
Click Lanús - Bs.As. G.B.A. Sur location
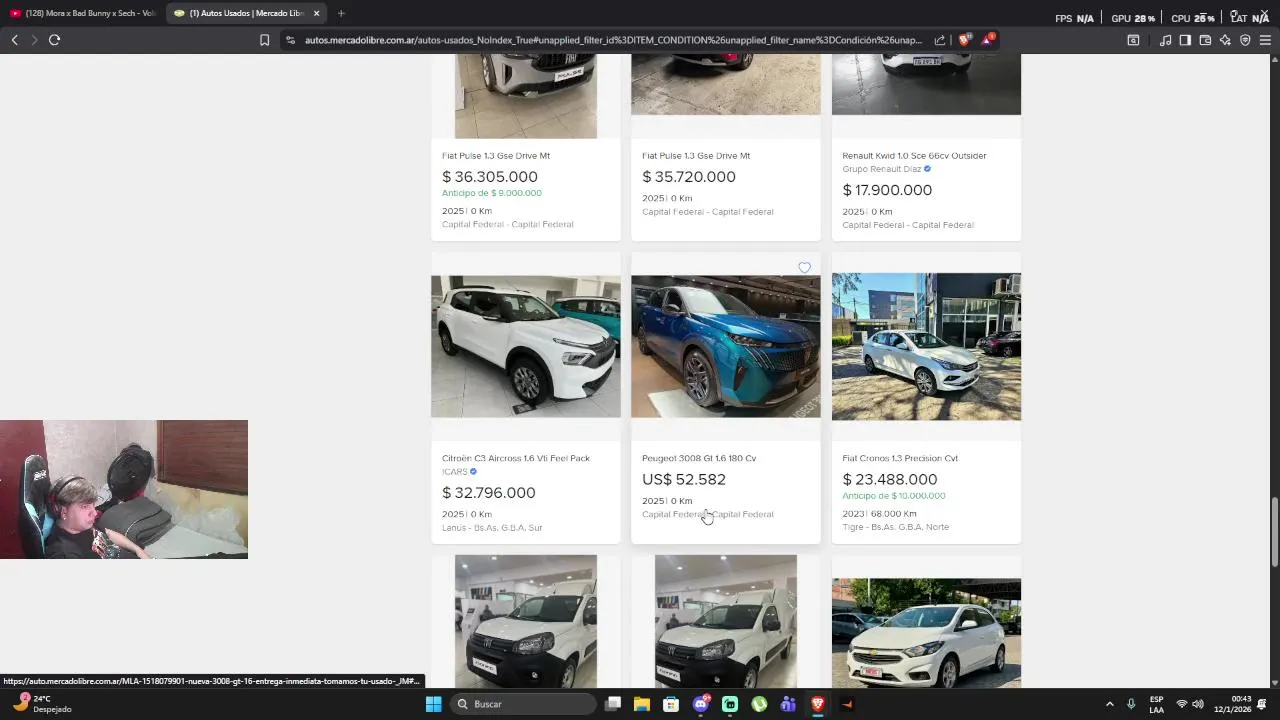(492, 528)
